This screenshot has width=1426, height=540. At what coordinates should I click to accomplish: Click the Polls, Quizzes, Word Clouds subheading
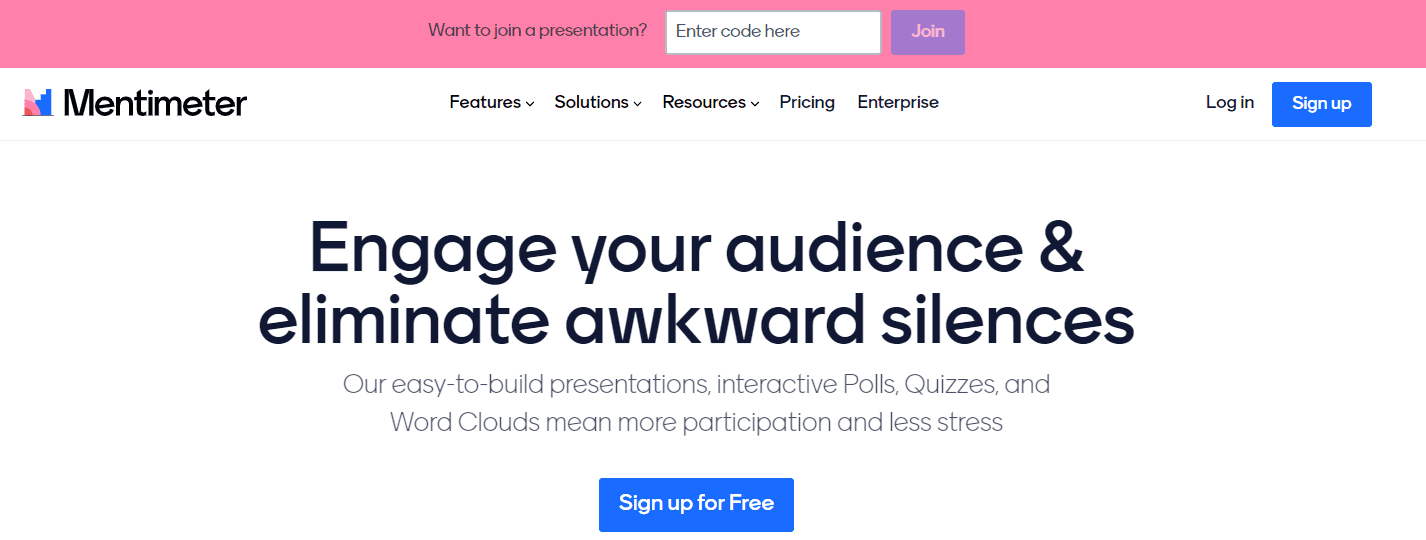[696, 403]
